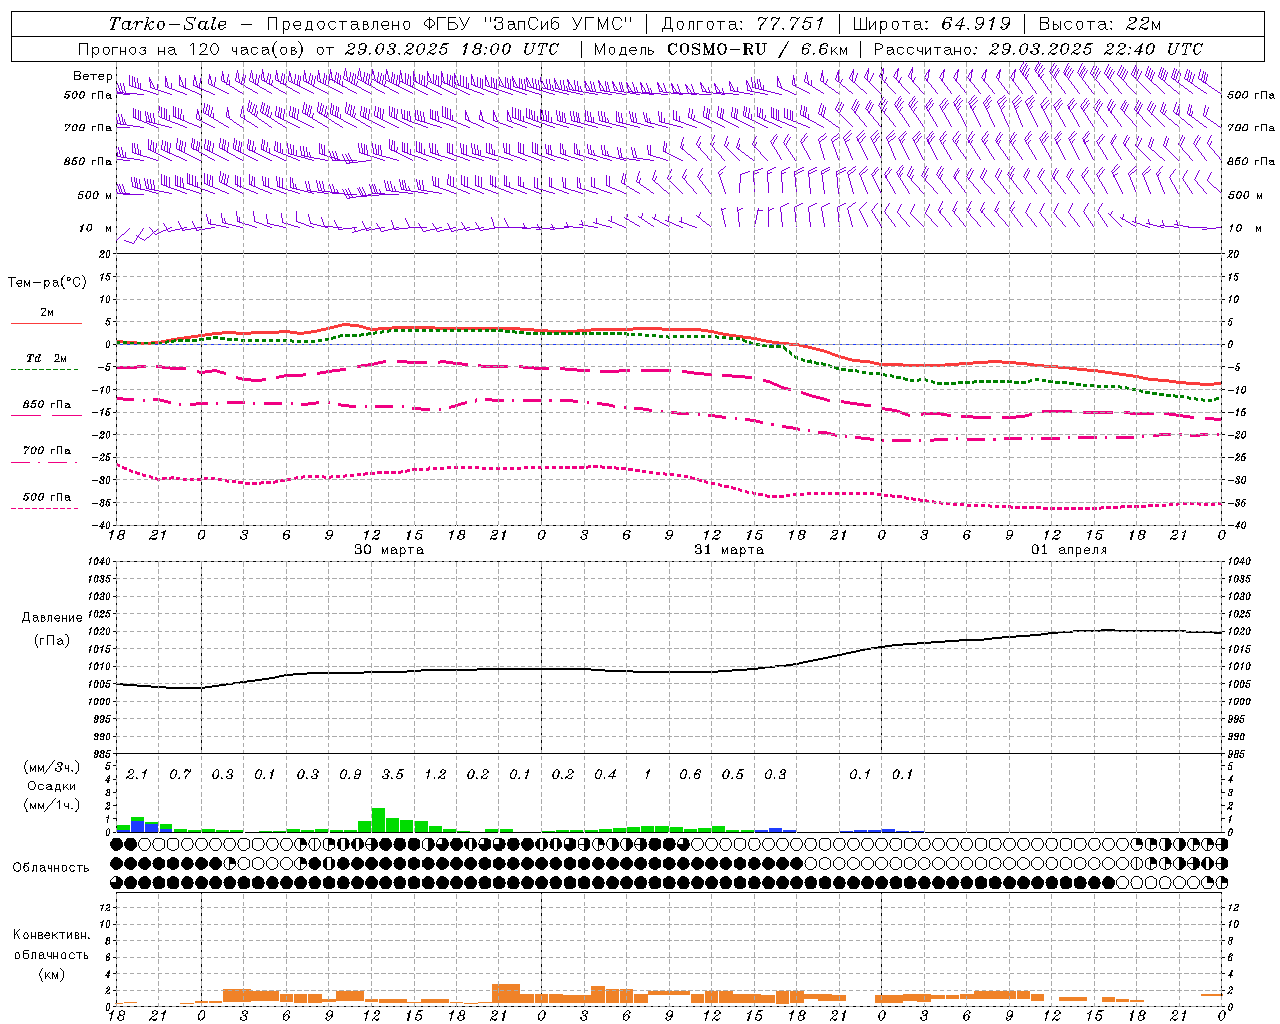Click the 'Облачность' cloud cover label
Screen dimensions: 1280x1024
click(51, 868)
